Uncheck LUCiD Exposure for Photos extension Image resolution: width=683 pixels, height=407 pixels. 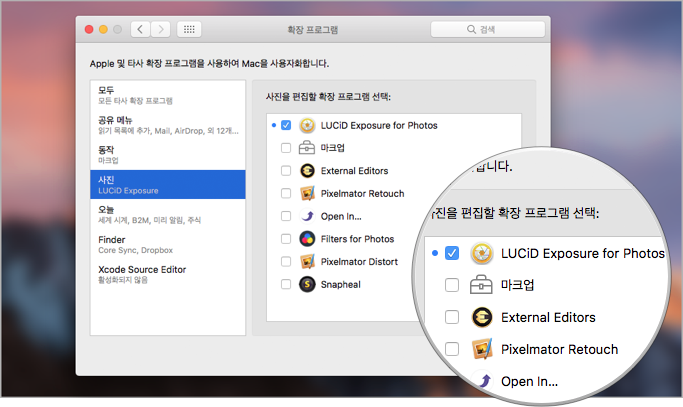click(x=286, y=125)
